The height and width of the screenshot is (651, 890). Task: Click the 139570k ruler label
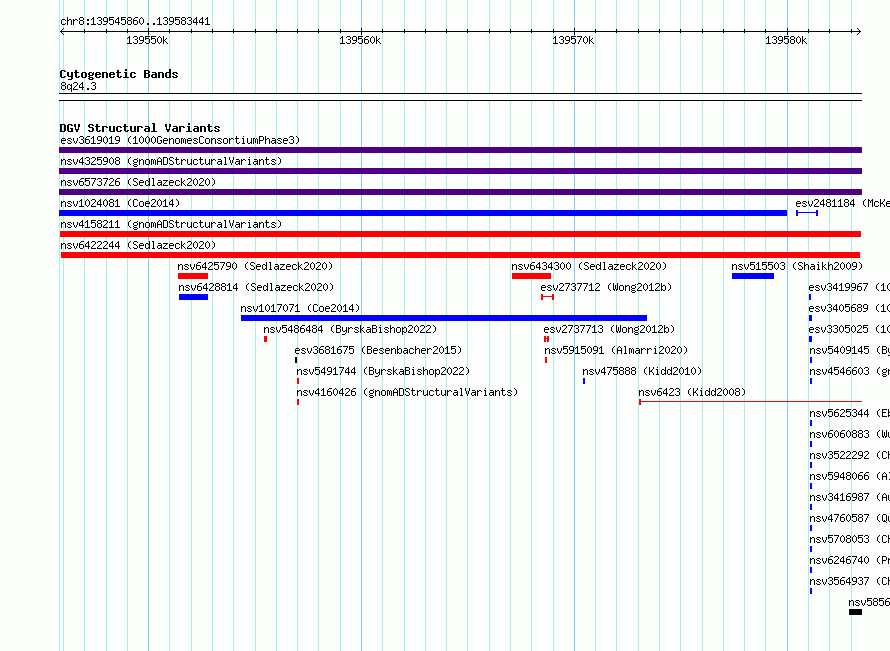pos(573,40)
